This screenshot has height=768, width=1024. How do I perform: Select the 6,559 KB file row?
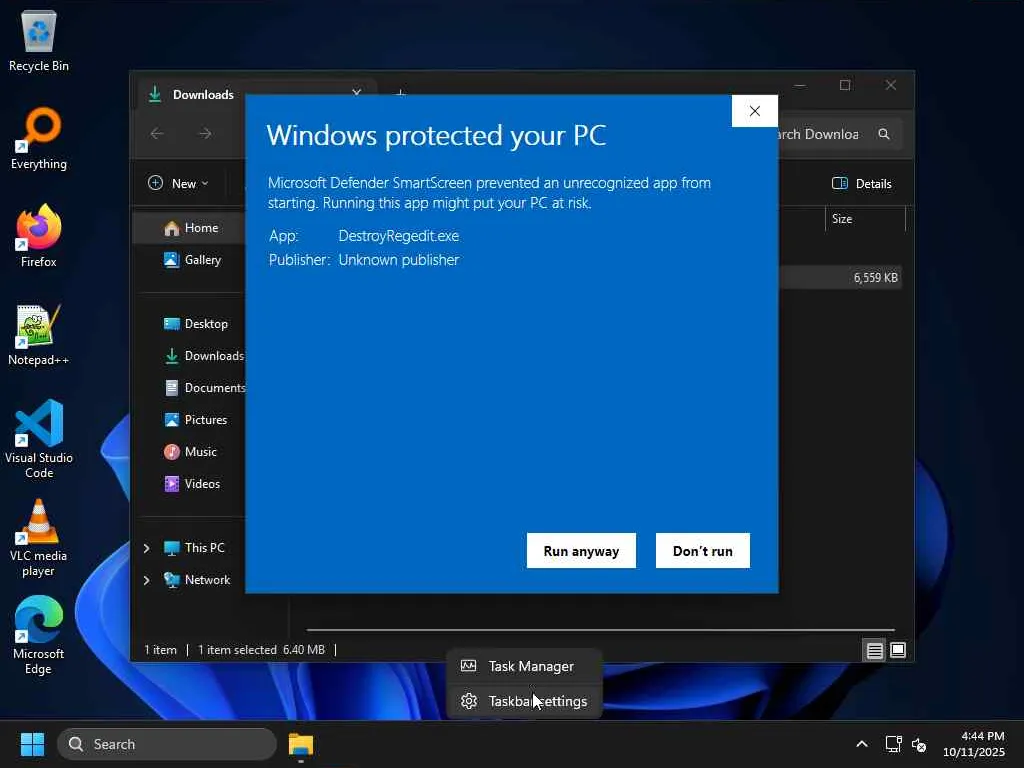click(840, 278)
